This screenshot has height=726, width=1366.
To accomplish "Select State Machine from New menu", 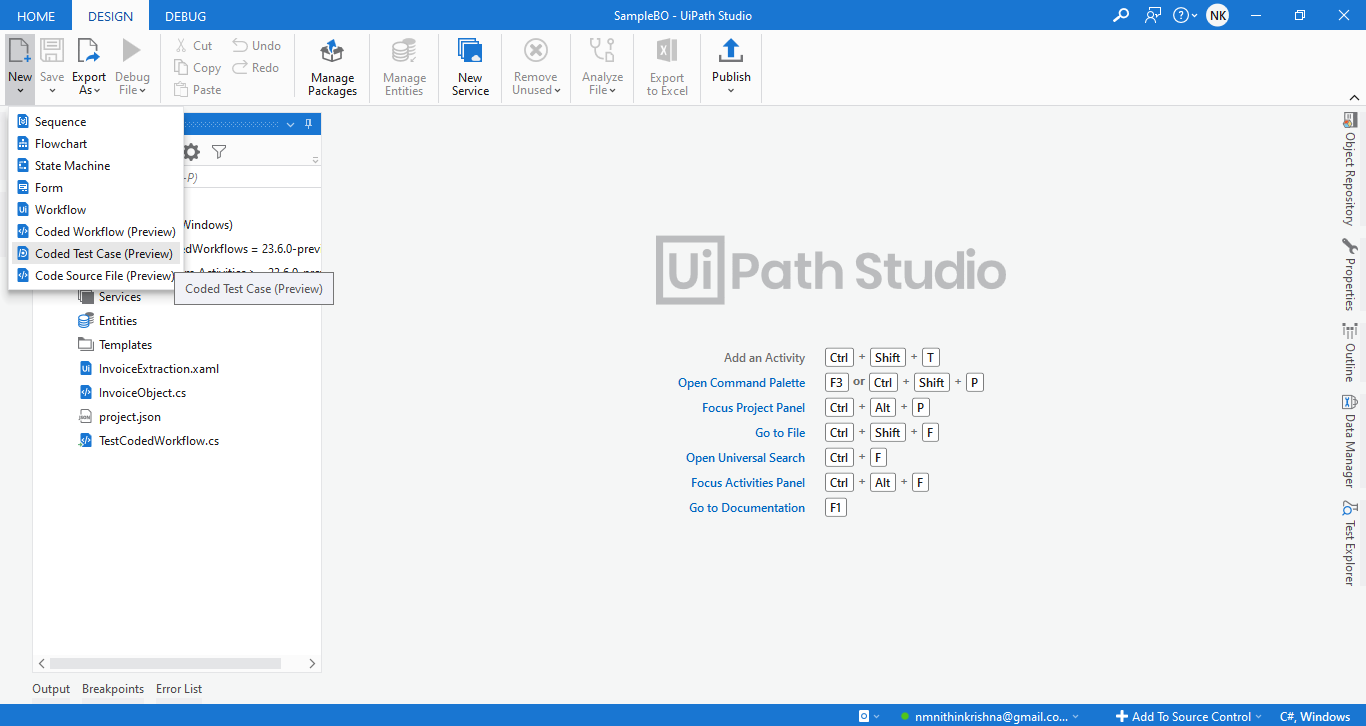I will pyautogui.click(x=96, y=165).
